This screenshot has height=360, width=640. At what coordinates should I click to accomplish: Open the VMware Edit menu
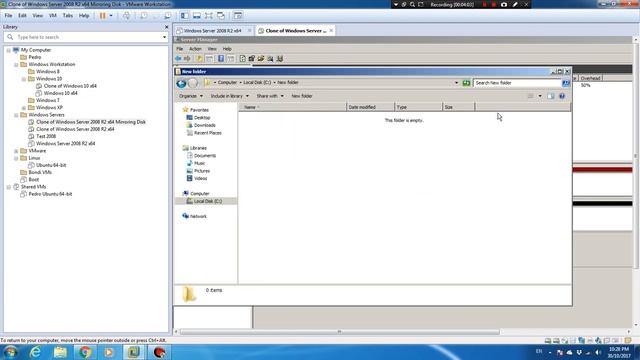click(x=22, y=16)
